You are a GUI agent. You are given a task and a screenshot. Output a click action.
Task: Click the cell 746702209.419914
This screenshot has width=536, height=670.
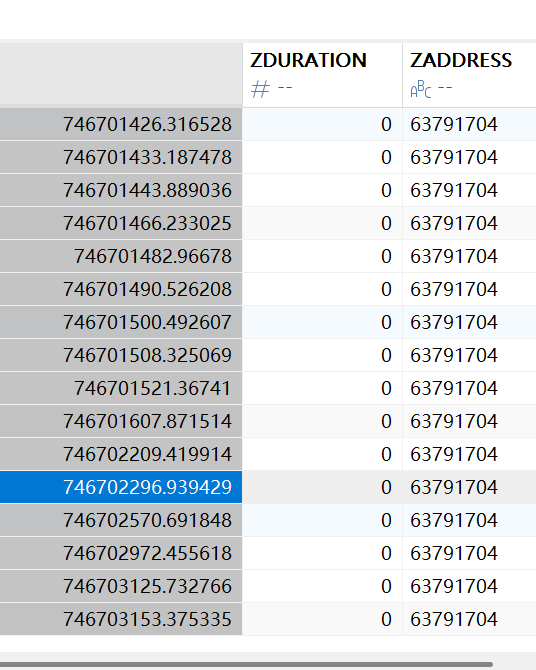point(121,454)
